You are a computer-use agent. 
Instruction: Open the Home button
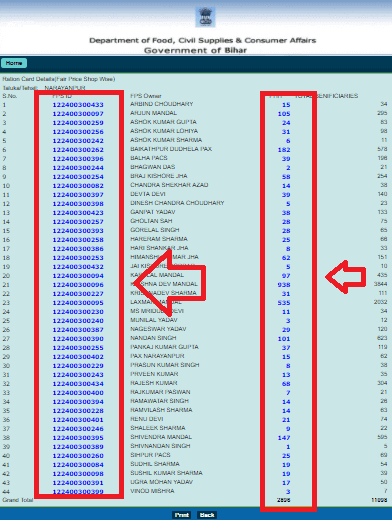tap(14, 63)
